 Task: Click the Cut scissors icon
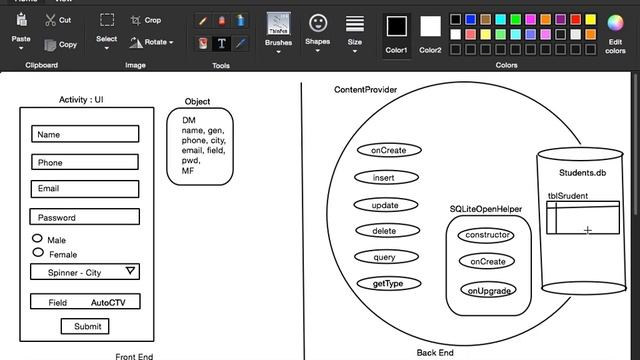pos(50,20)
